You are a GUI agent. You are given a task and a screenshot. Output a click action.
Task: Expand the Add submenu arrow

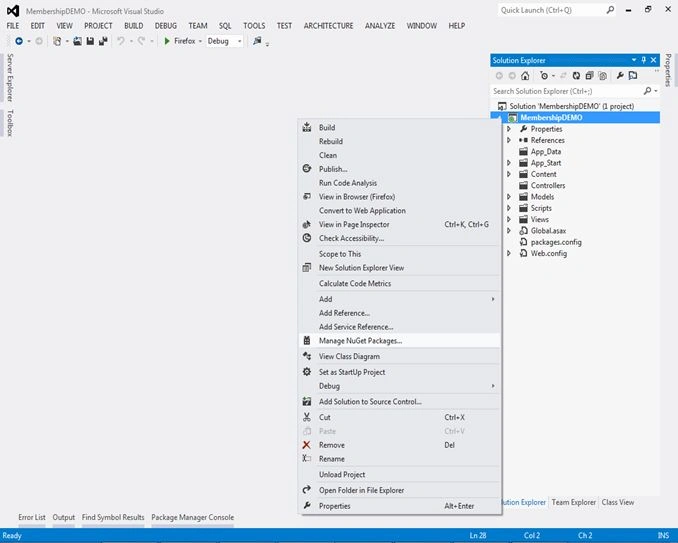pos(493,299)
